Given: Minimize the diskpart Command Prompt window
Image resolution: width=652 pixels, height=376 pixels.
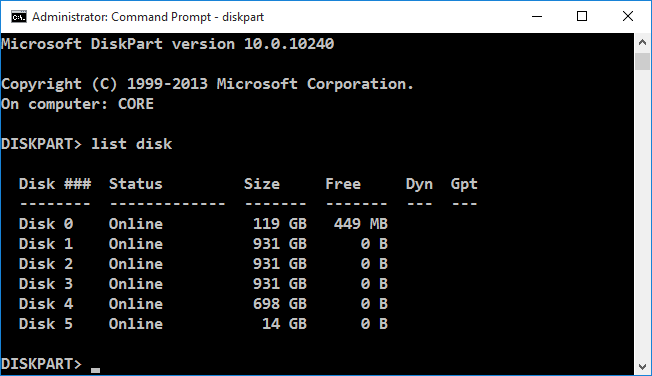Looking at the screenshot, I should click(537, 17).
